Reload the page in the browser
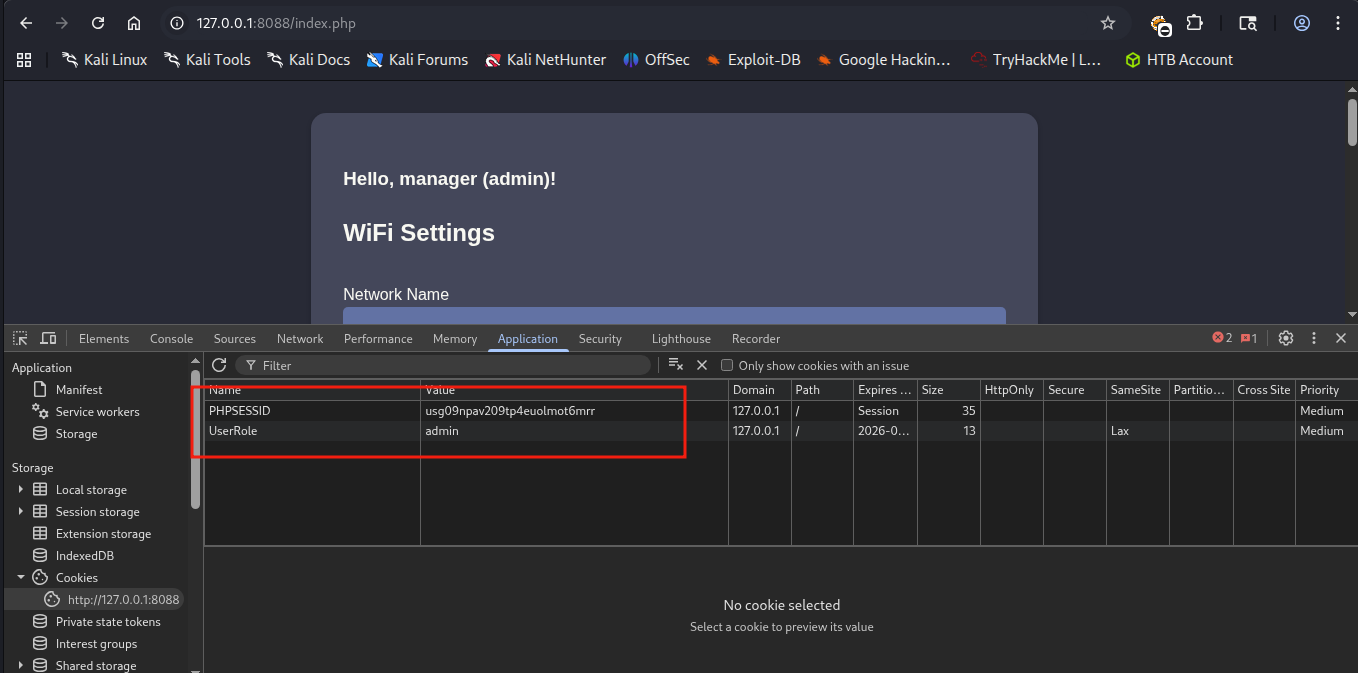This screenshot has height=673, width=1358. click(x=98, y=23)
